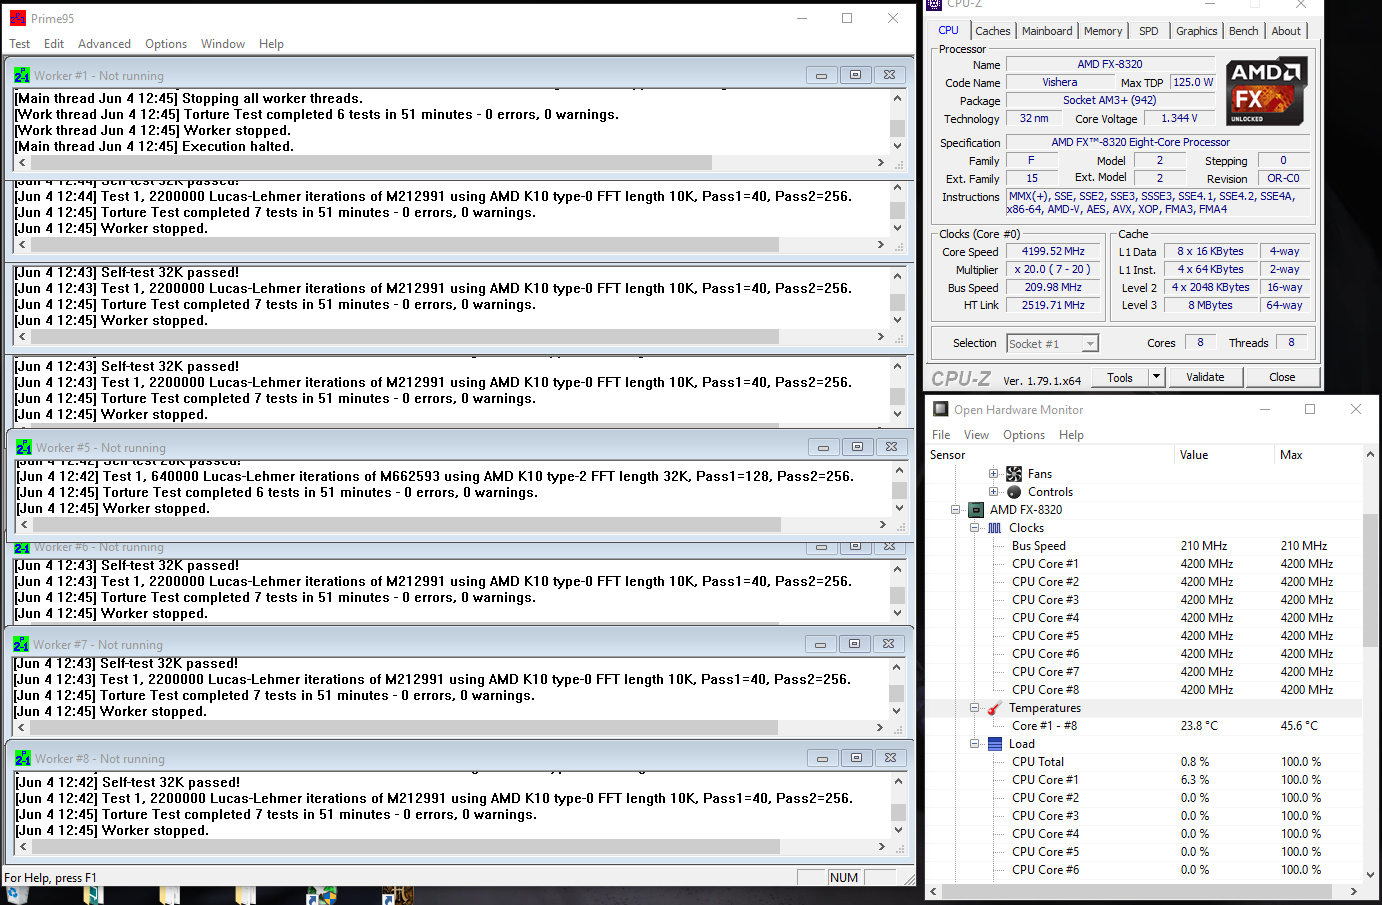Screen dimensions: 1382x905
Task: Click the Fans icon in sensor tree
Action: 1014,474
